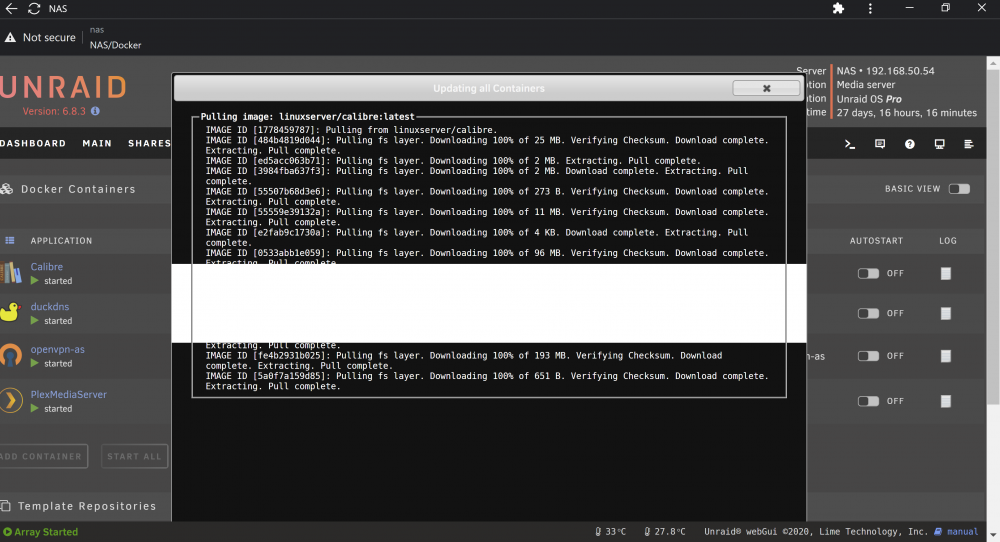The height and width of the screenshot is (542, 1000).
Task: Toggle autostart for PlexMediaServer
Action: click(x=868, y=401)
